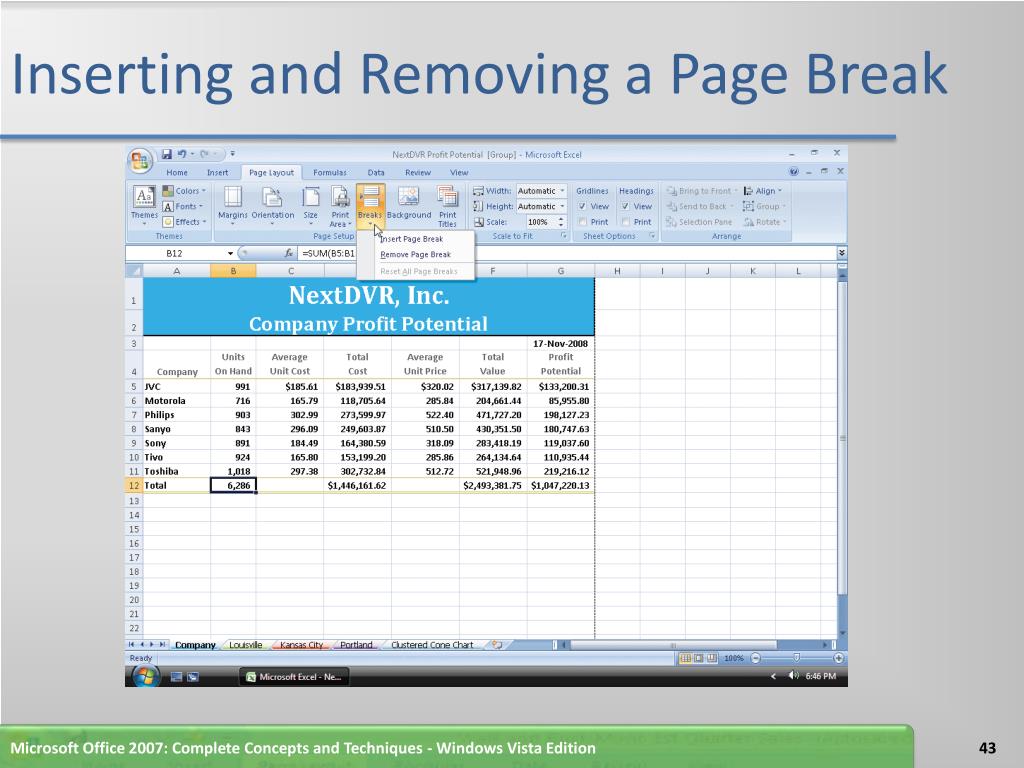Click the zoom in plus button

pos(839,658)
